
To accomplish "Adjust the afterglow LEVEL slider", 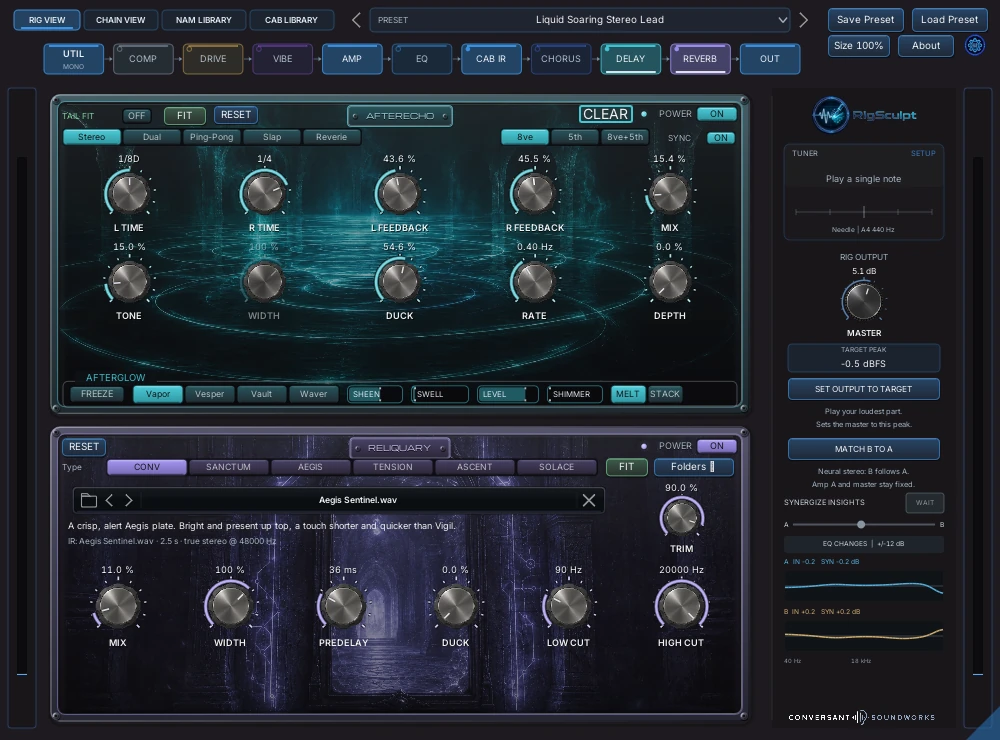I will (x=508, y=394).
